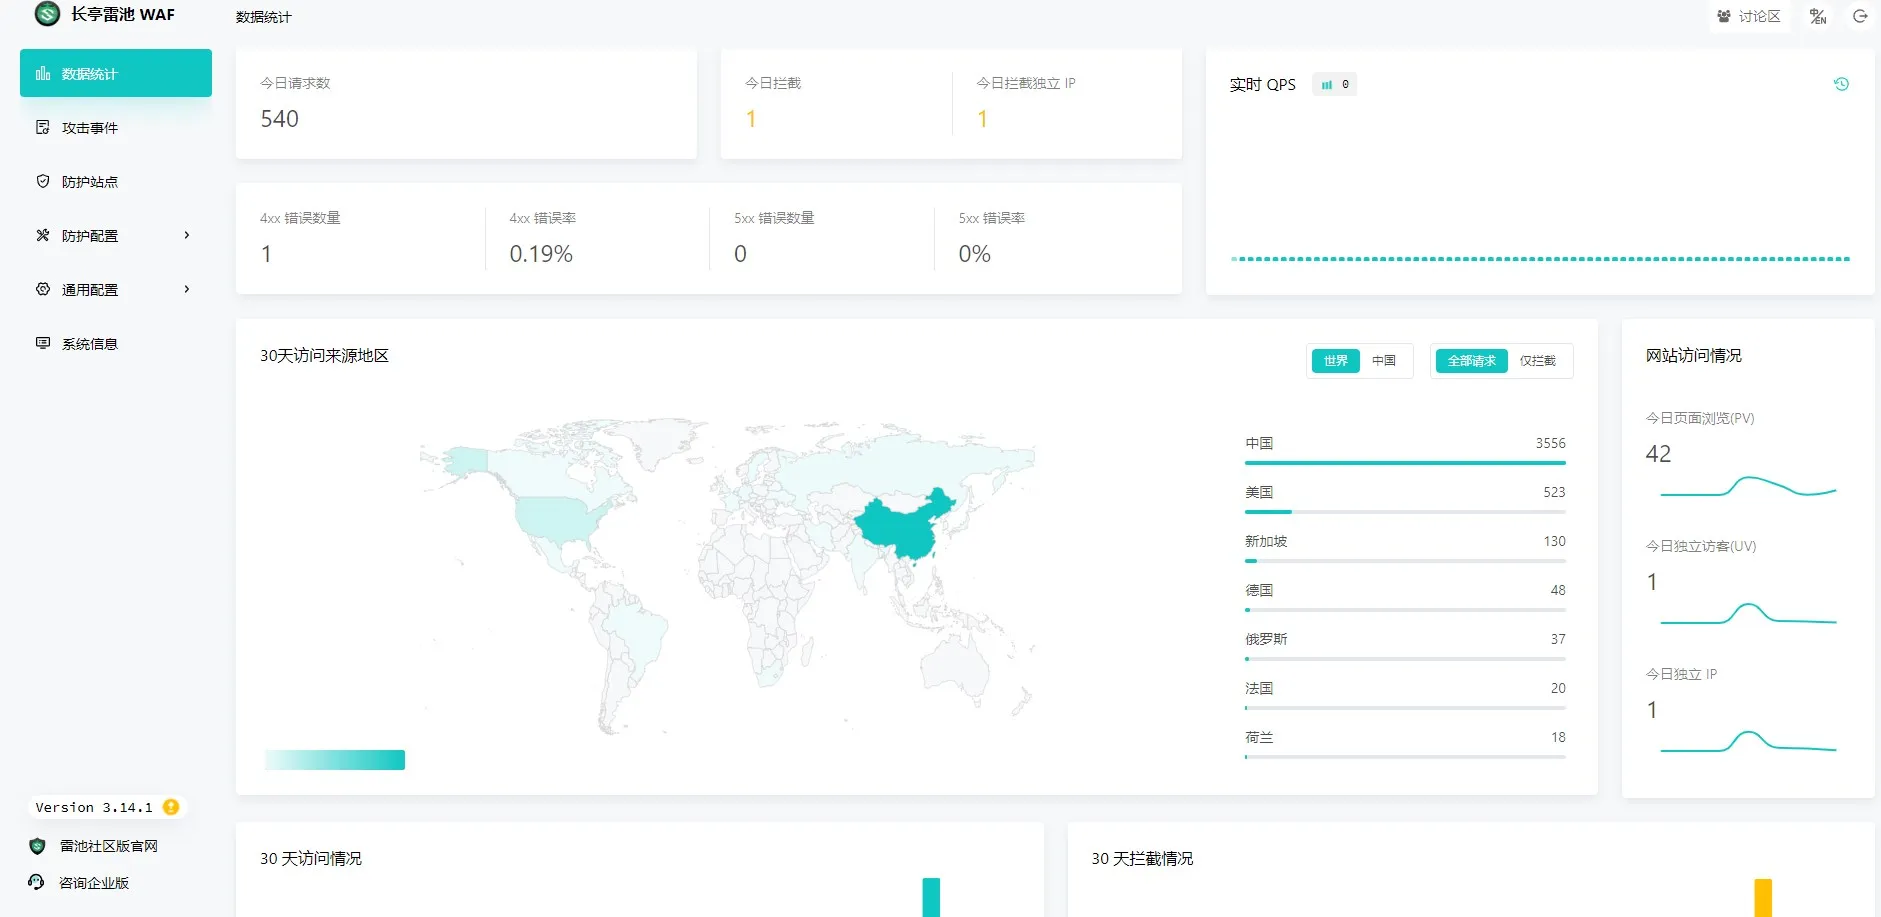Click the 长亭雷池 WAF logo icon

pos(47,14)
